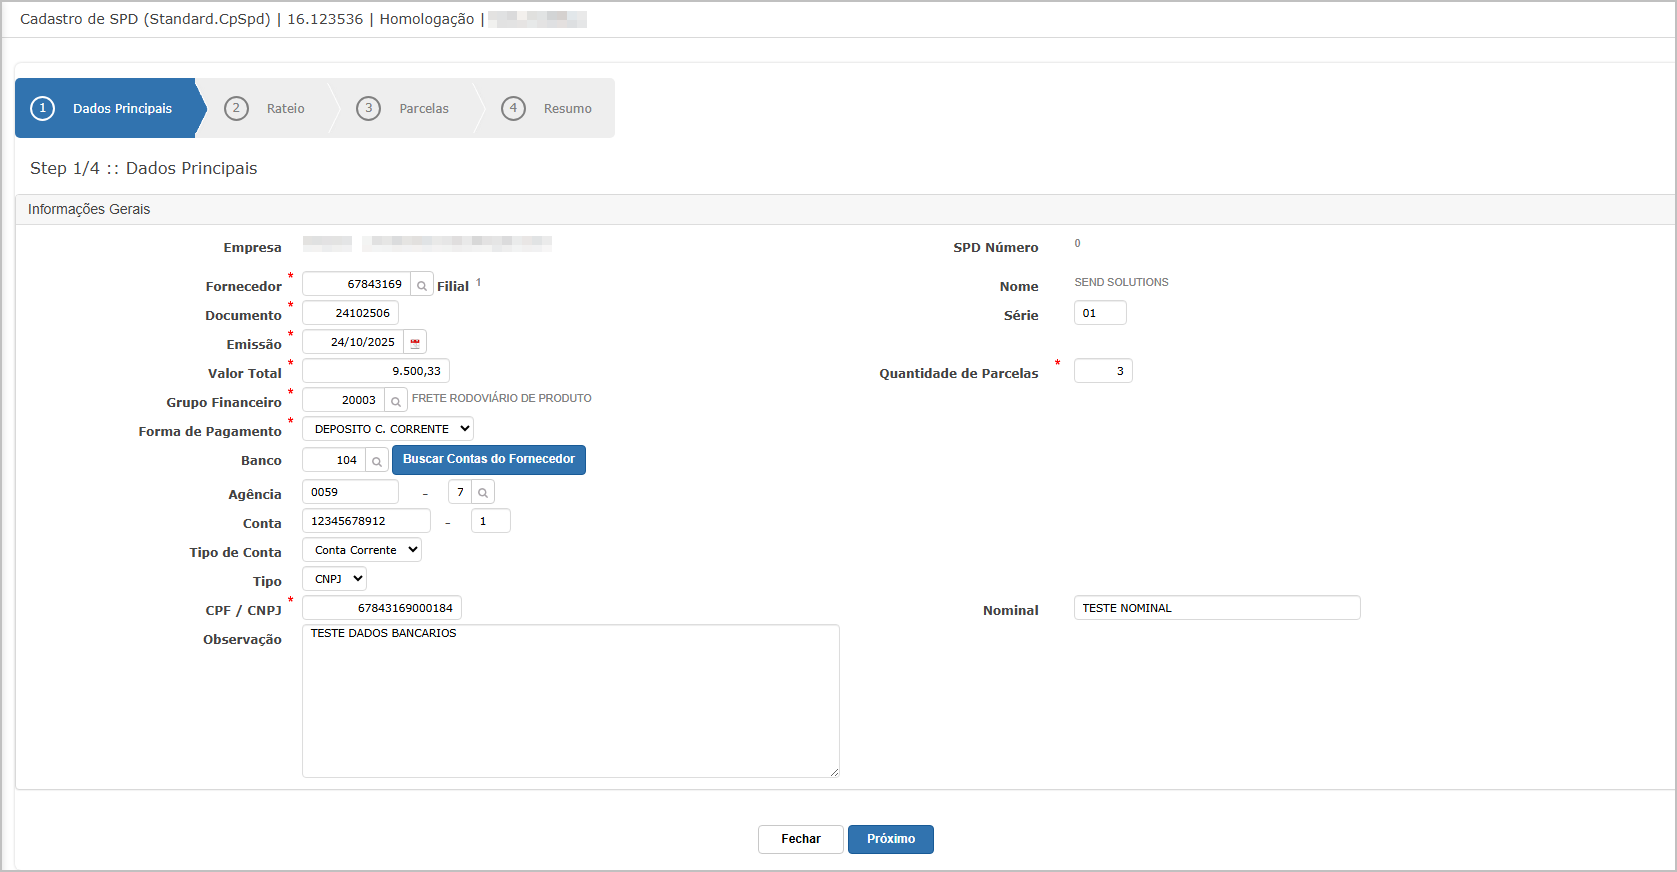Select the Dados Principais step
Screen dimensions: 1677x872
[x=105, y=108]
